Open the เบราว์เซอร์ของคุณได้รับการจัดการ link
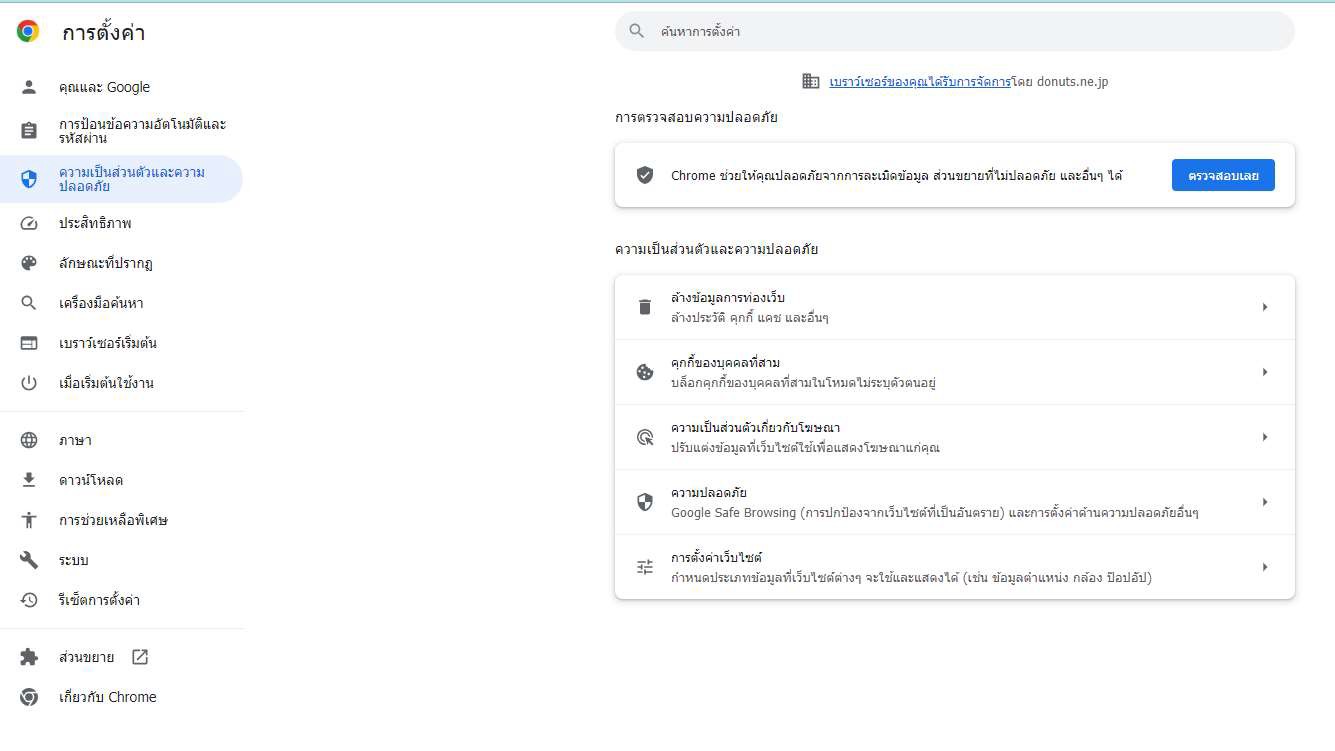Image resolution: width=1335 pixels, height=751 pixels. [x=919, y=82]
